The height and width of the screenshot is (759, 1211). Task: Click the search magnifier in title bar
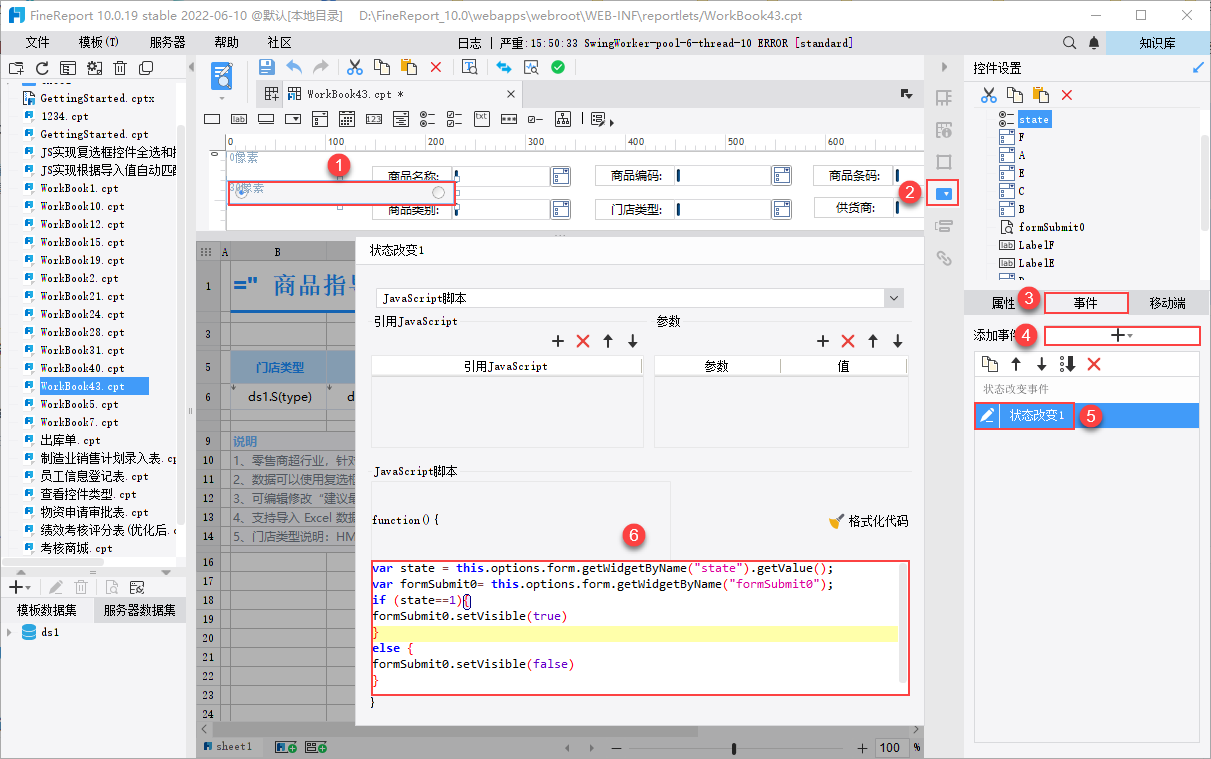[1069, 43]
